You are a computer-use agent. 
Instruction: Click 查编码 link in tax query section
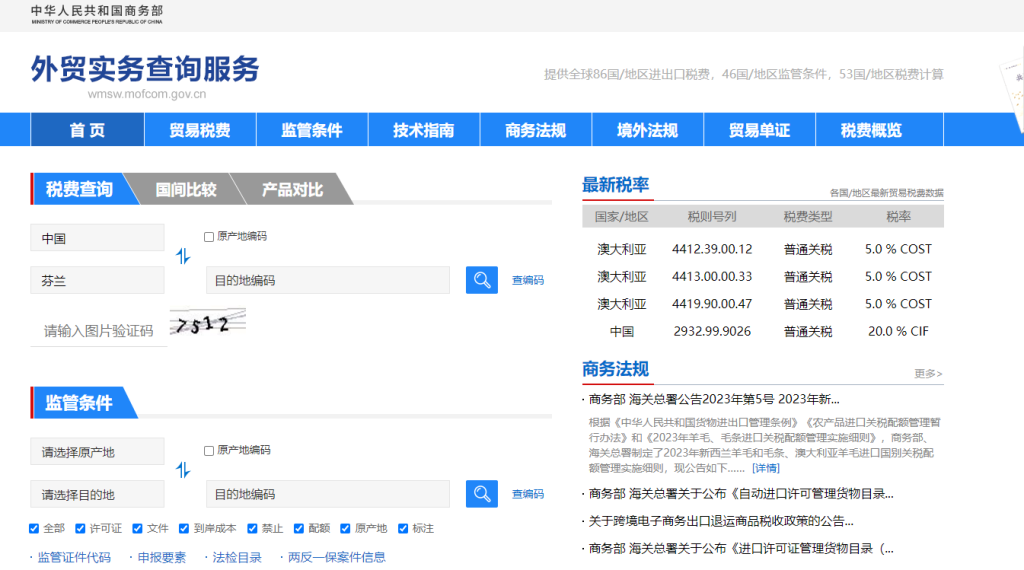tap(528, 280)
